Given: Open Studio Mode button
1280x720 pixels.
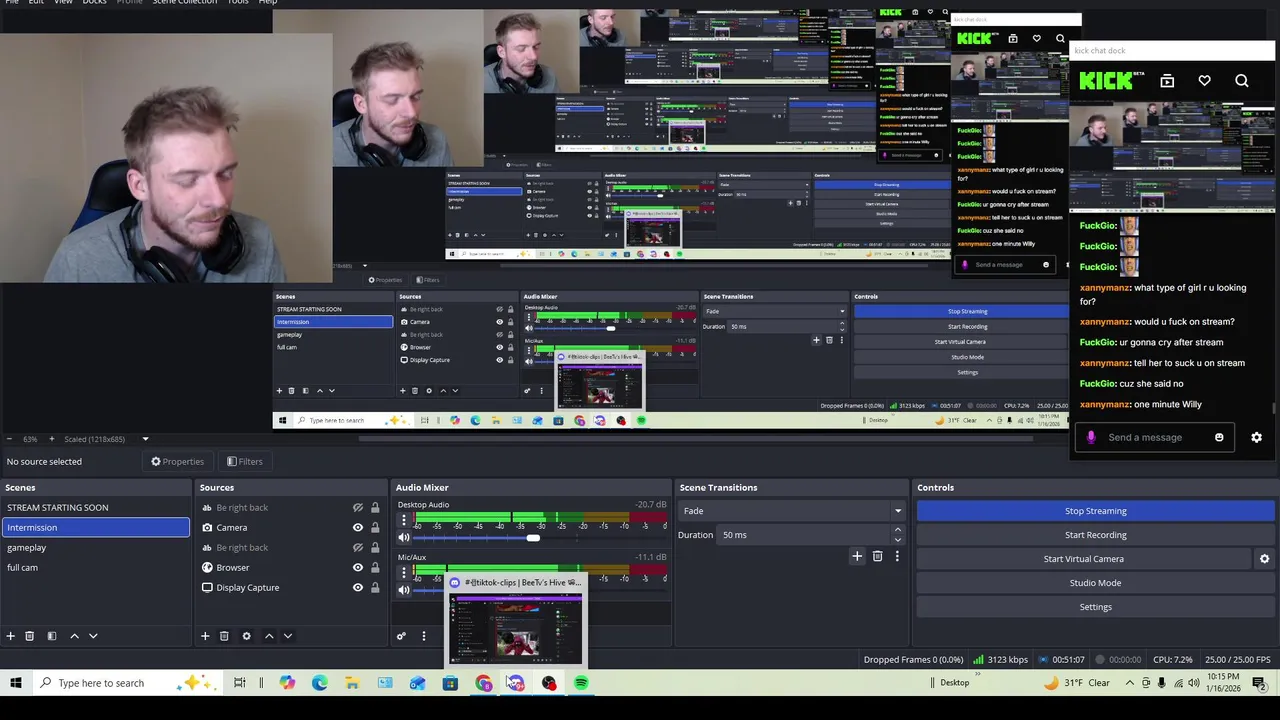Looking at the screenshot, I should [x=1095, y=583].
